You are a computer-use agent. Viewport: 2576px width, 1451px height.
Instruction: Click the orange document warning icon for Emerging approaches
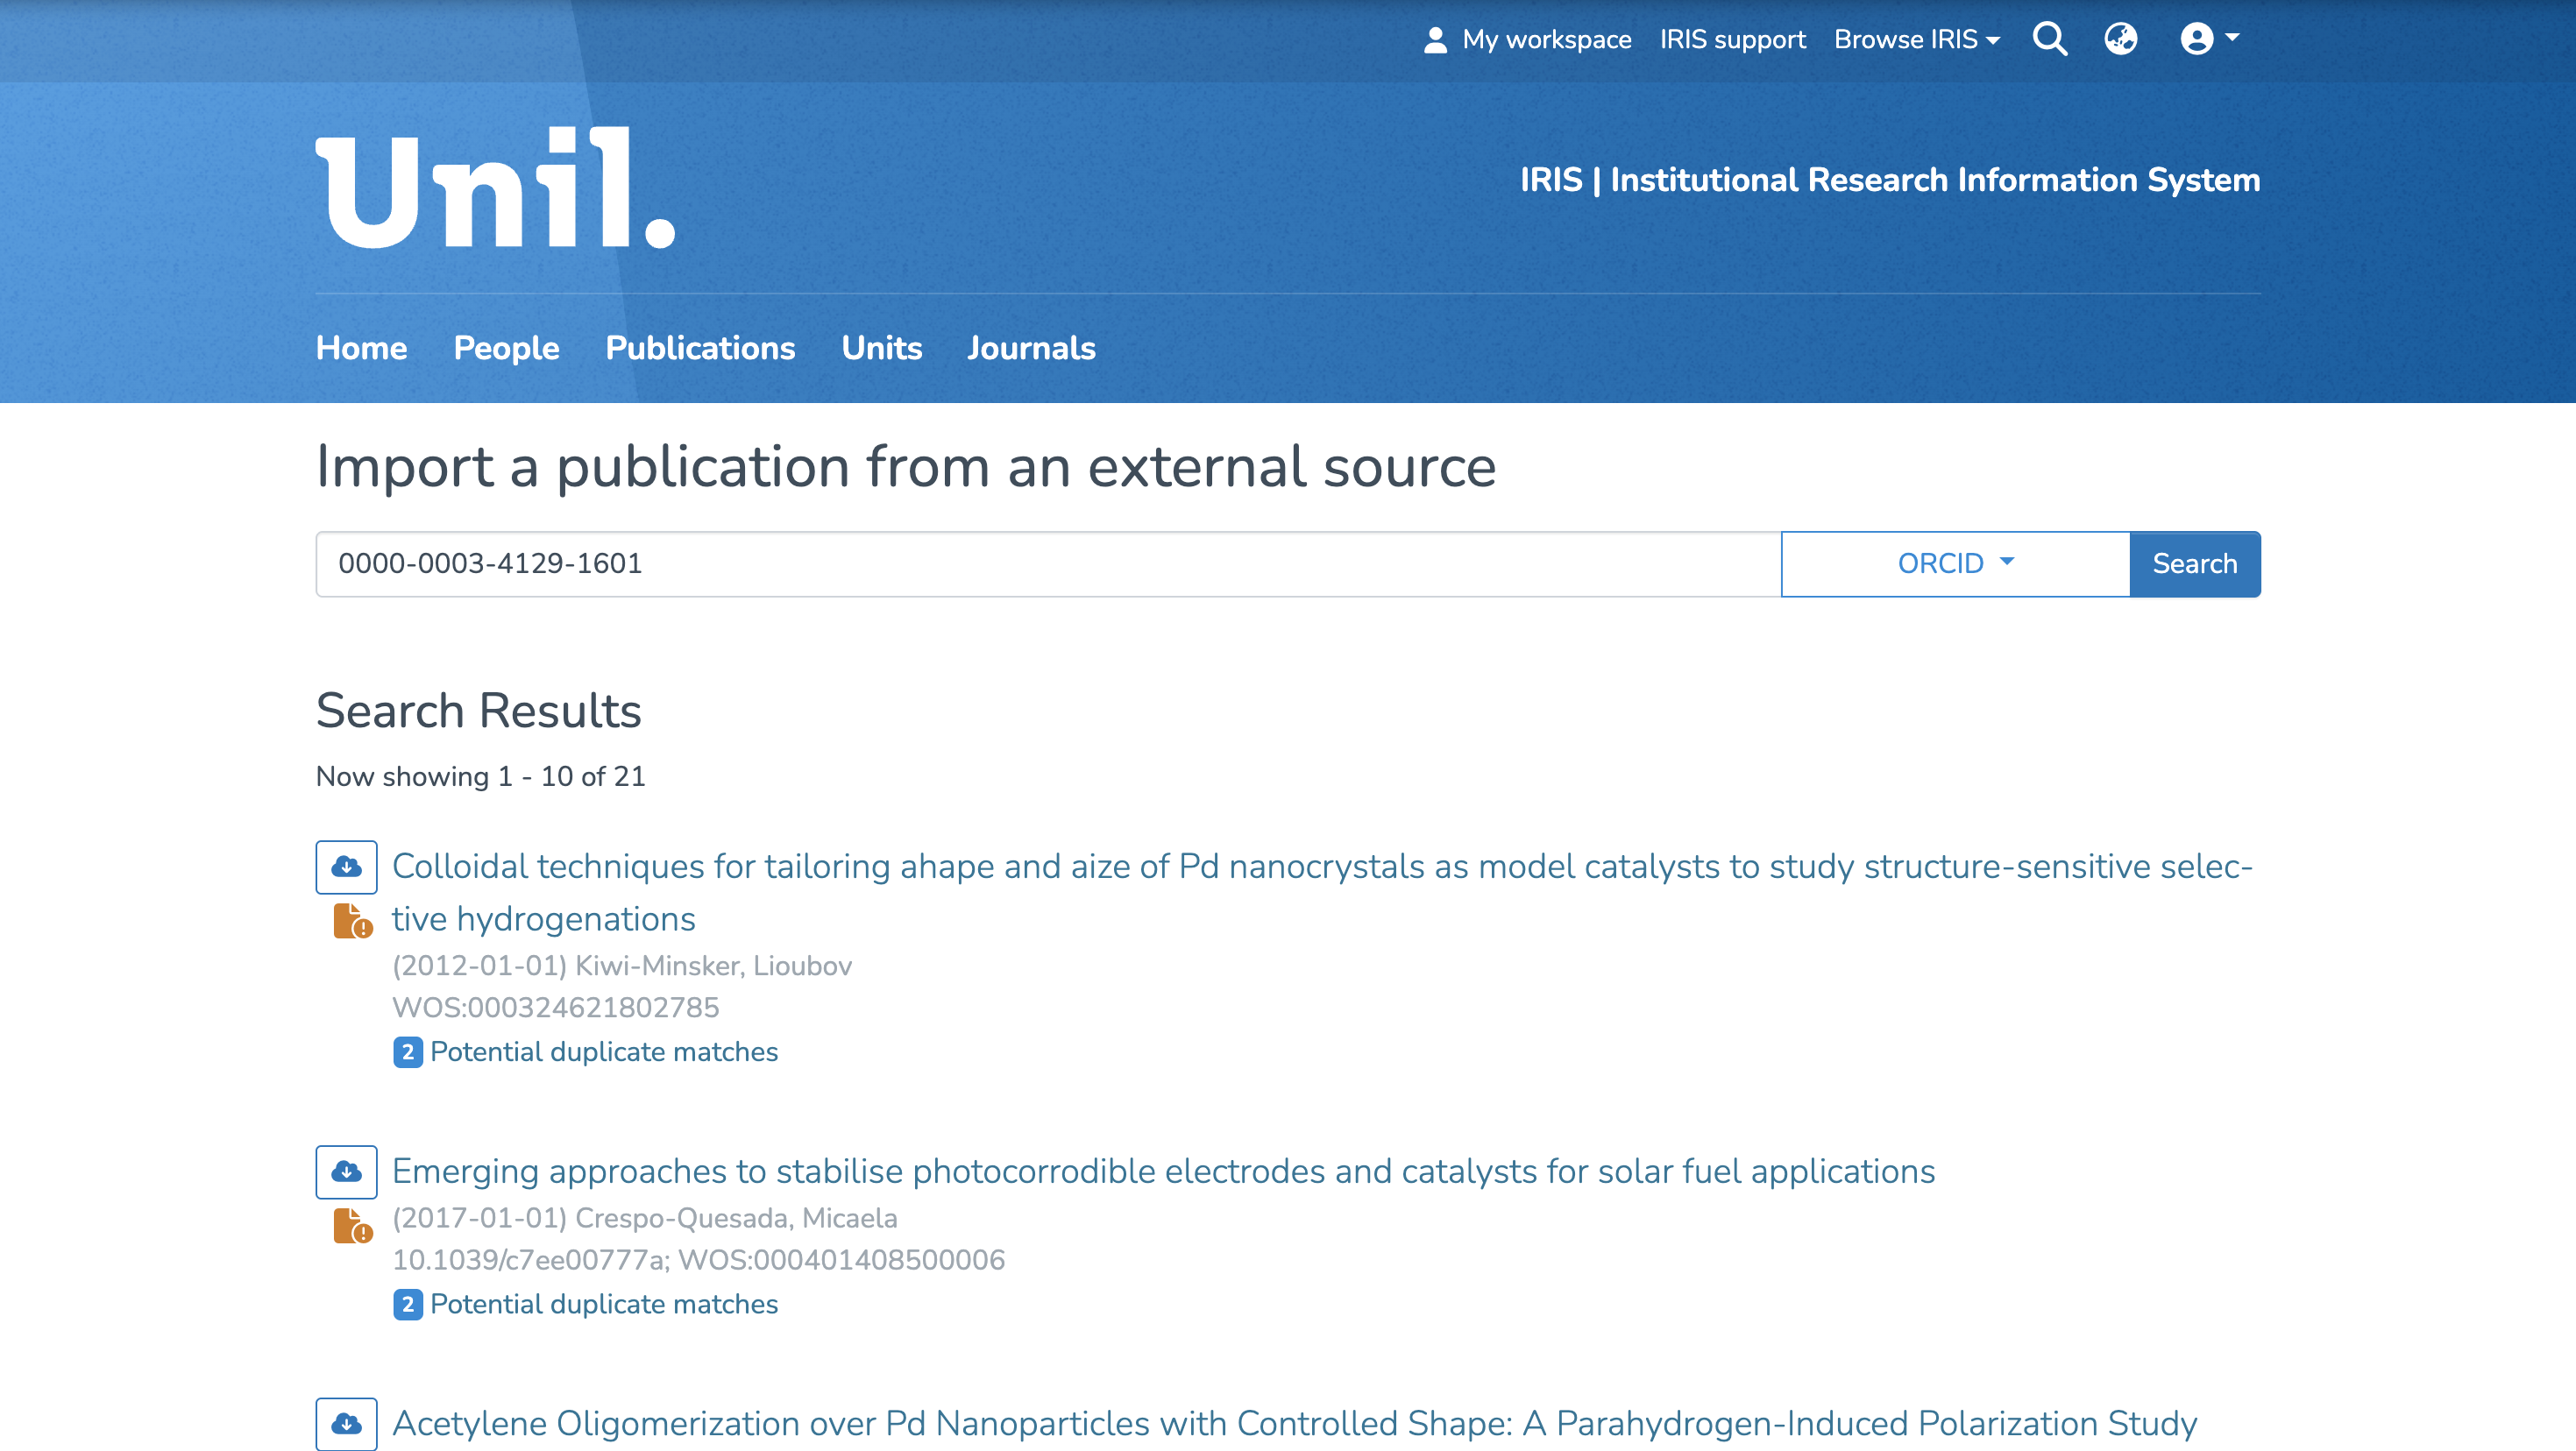[x=352, y=1226]
